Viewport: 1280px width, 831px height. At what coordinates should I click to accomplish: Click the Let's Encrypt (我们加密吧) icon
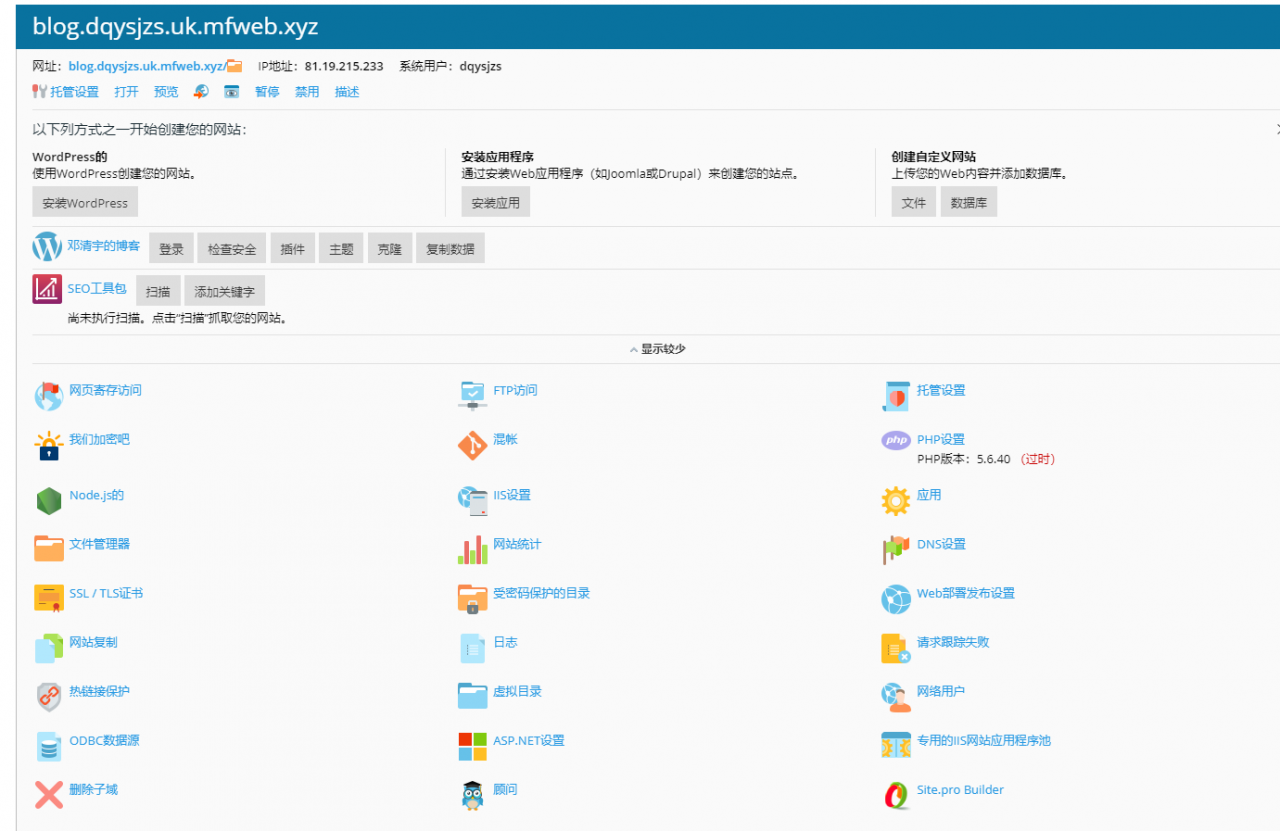point(48,446)
